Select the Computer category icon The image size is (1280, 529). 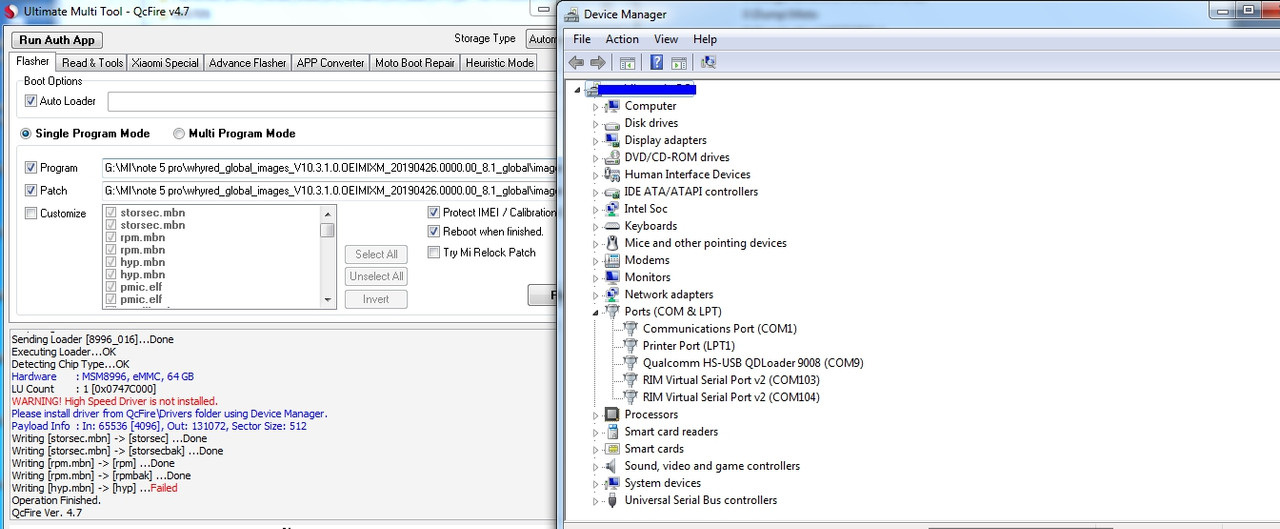[612, 106]
